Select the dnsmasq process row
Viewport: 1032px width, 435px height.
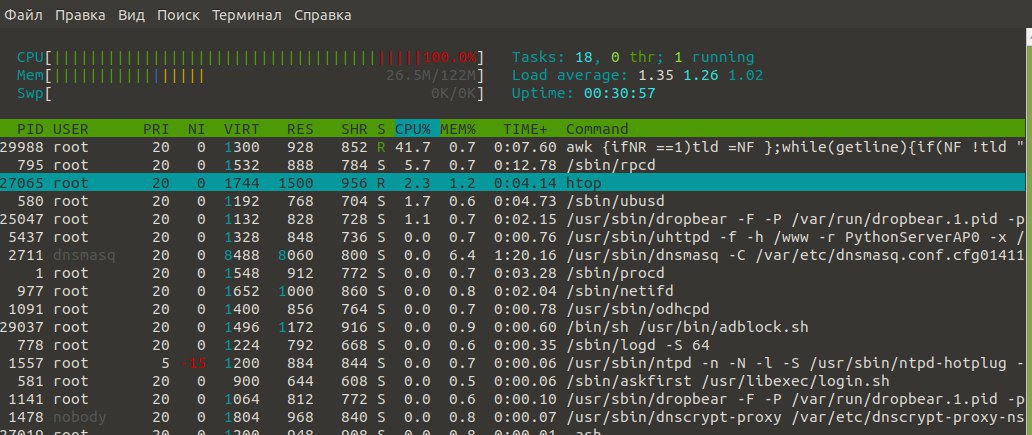513,255
